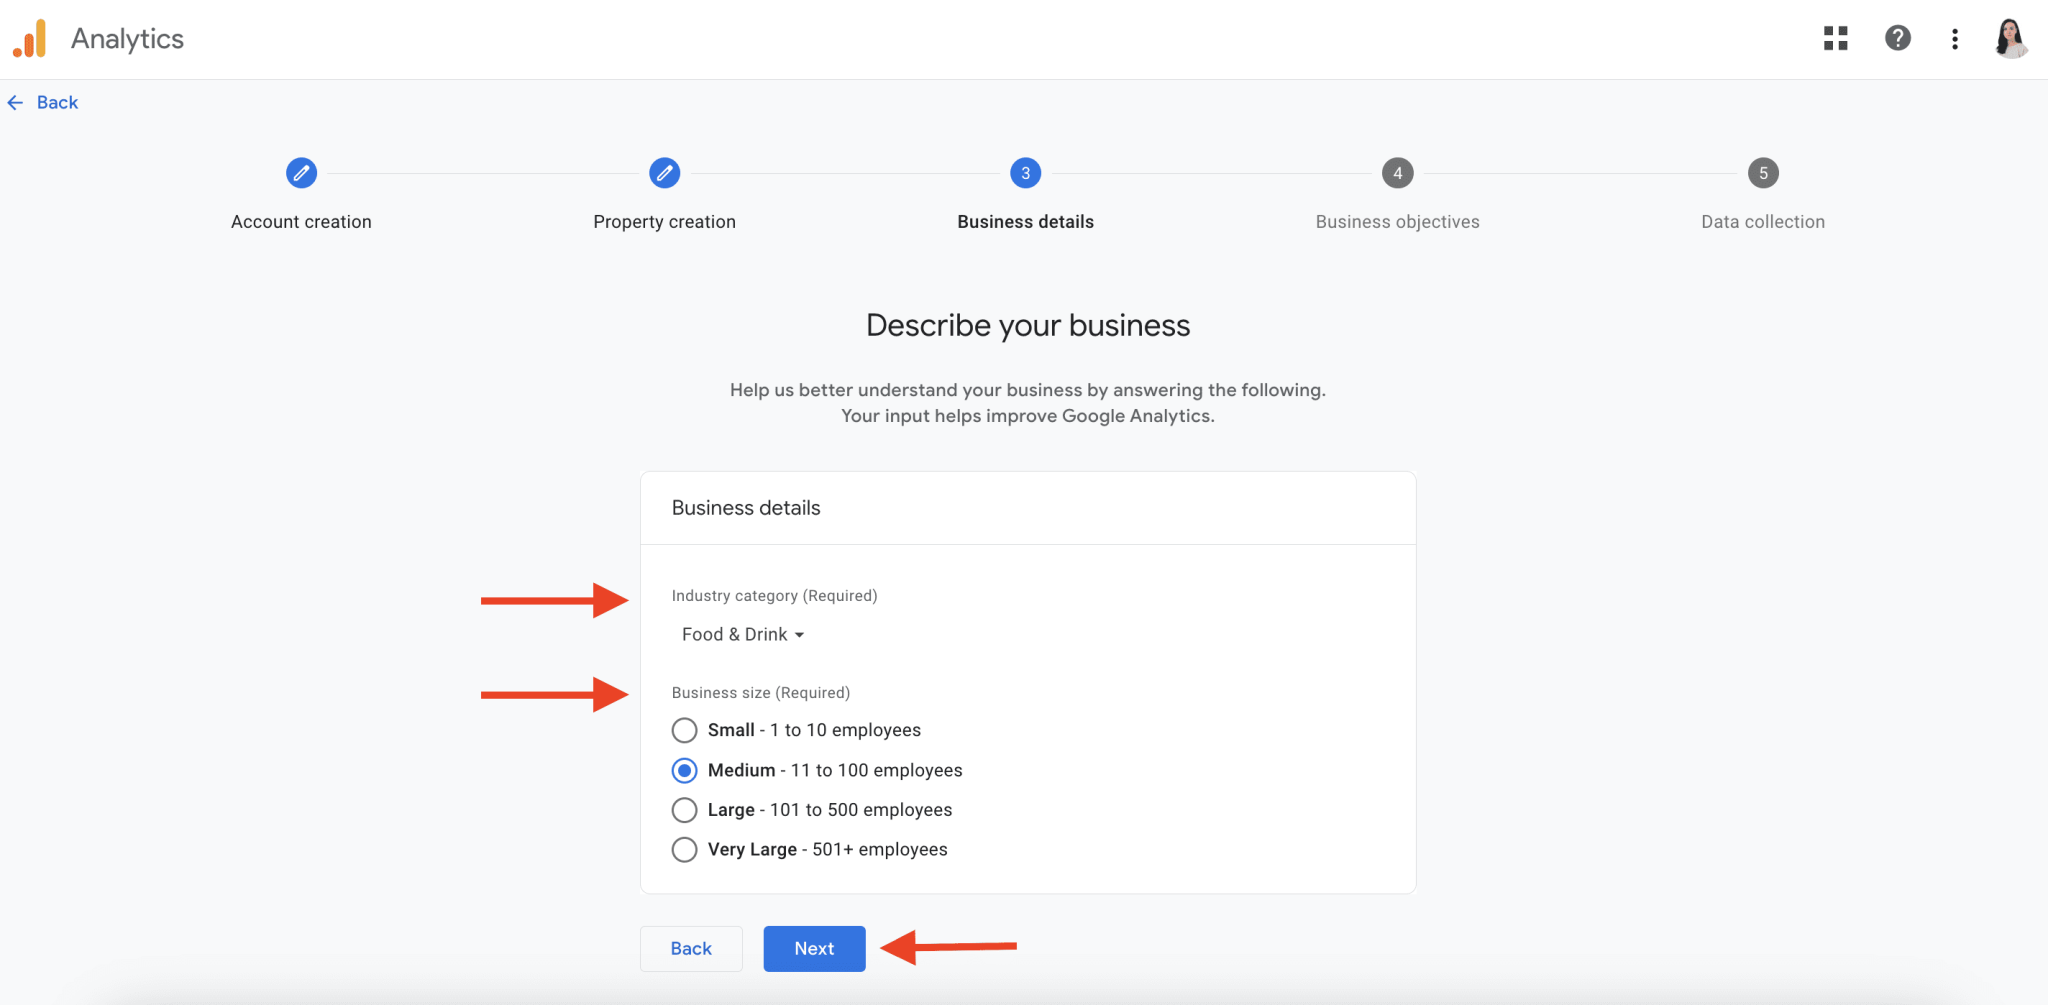Click step 5 Data collection circle
Screen dimensions: 2048x1005
1763,173
